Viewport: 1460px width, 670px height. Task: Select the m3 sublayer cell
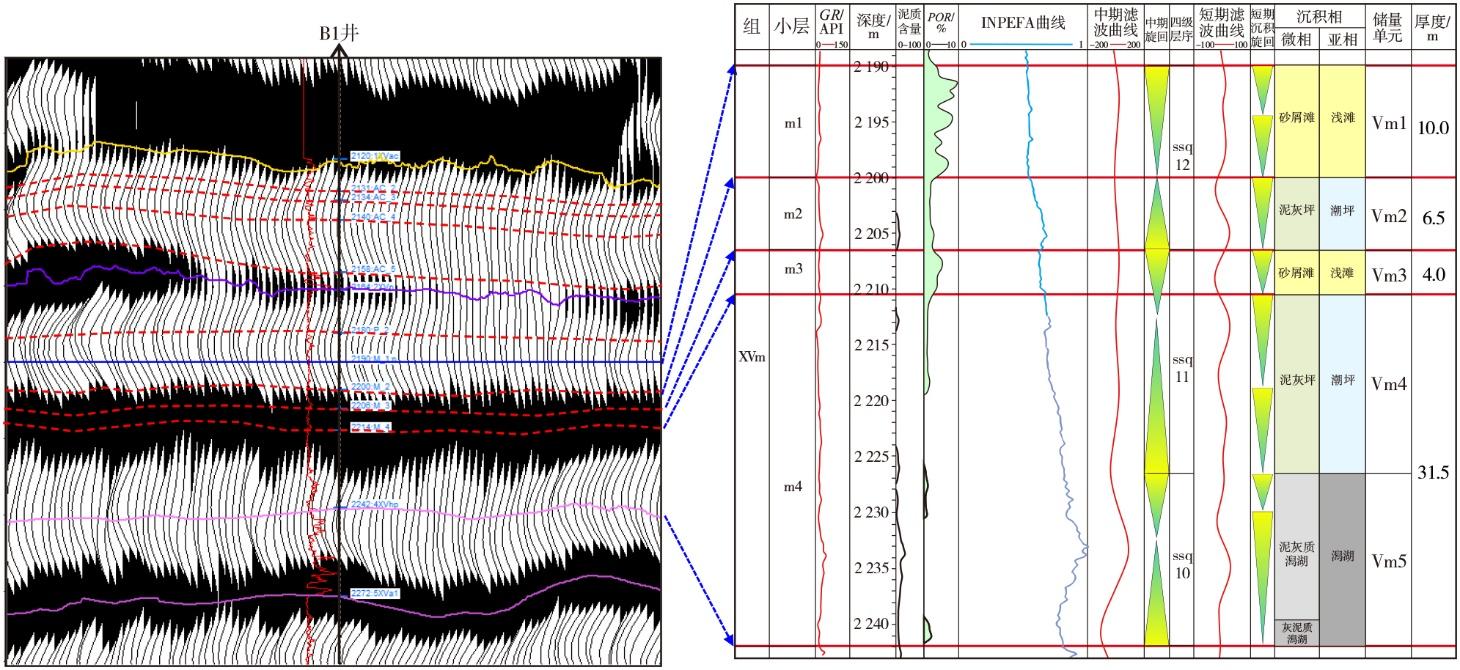tap(792, 272)
